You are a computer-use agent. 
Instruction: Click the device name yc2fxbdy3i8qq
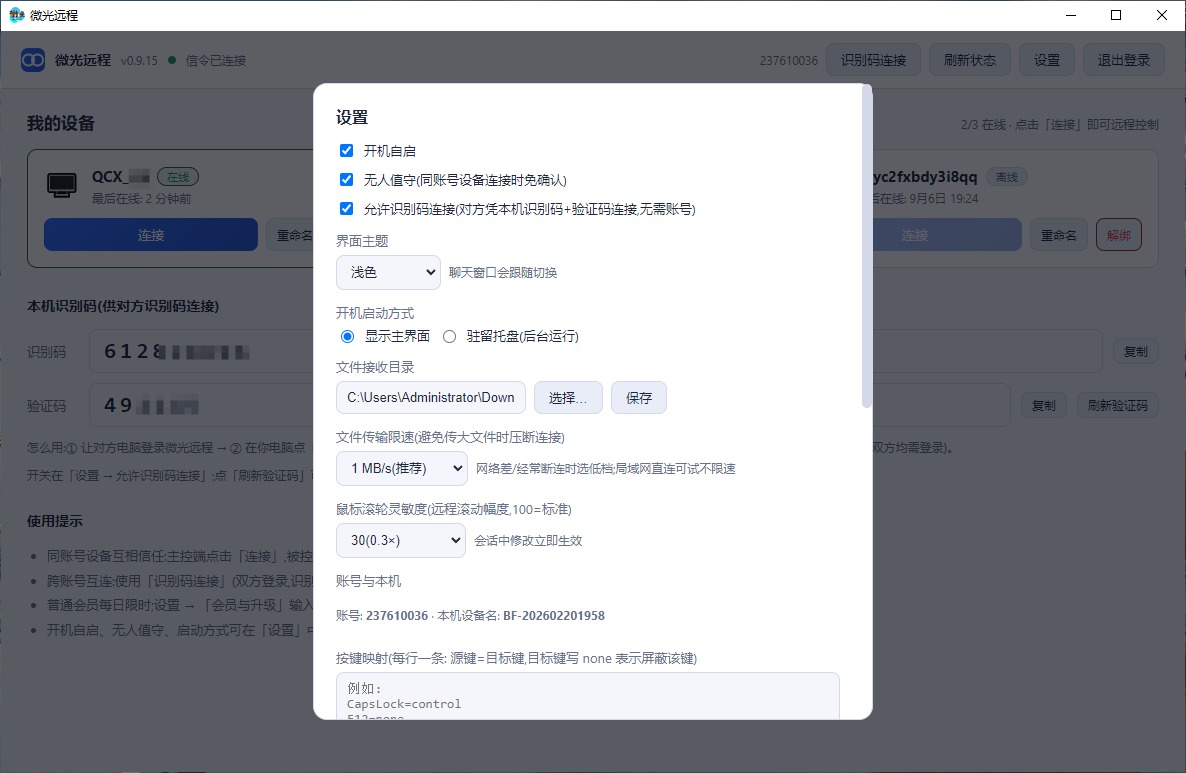click(x=925, y=177)
